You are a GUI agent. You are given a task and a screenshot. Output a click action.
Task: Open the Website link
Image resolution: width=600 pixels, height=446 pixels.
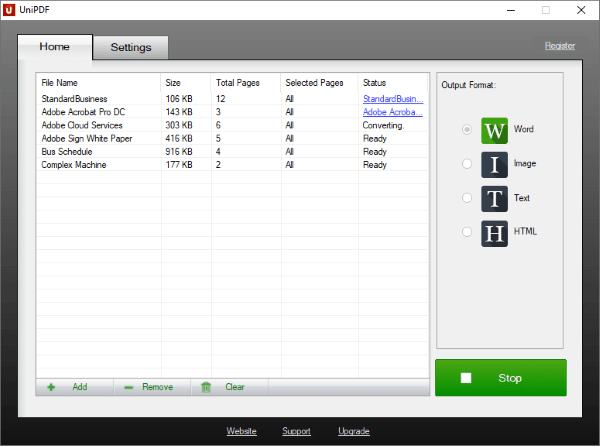coord(241,431)
